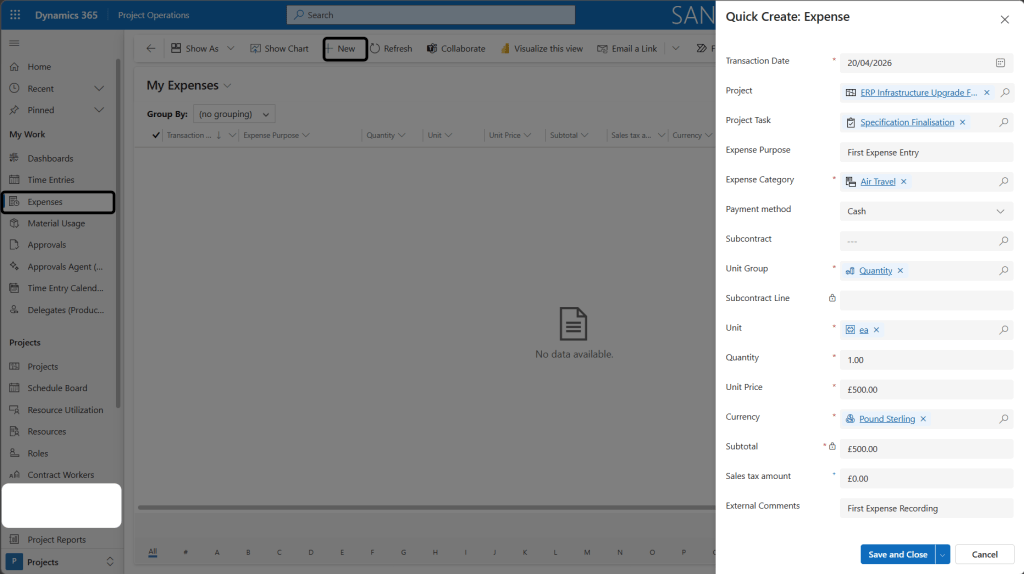This screenshot has width=1024, height=574.
Task: Expand the Save and Close split arrow
Action: [942, 554]
